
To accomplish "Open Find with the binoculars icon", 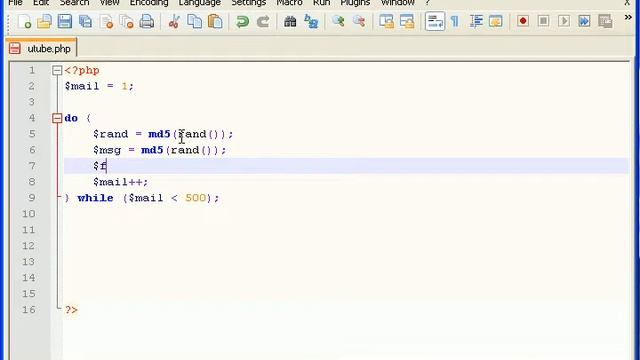I will tap(290, 21).
